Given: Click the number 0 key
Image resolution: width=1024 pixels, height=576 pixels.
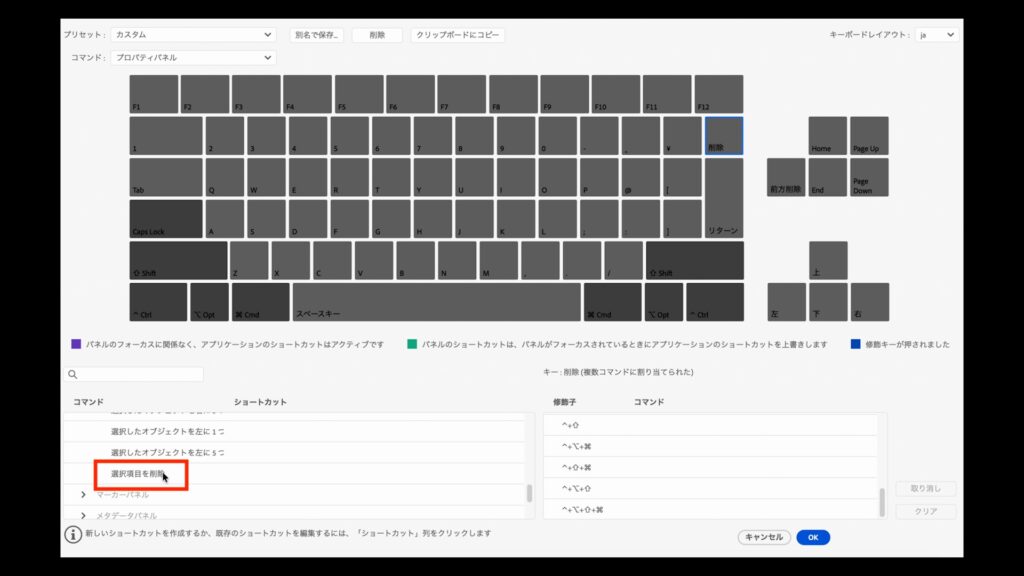Looking at the screenshot, I should 557,136.
